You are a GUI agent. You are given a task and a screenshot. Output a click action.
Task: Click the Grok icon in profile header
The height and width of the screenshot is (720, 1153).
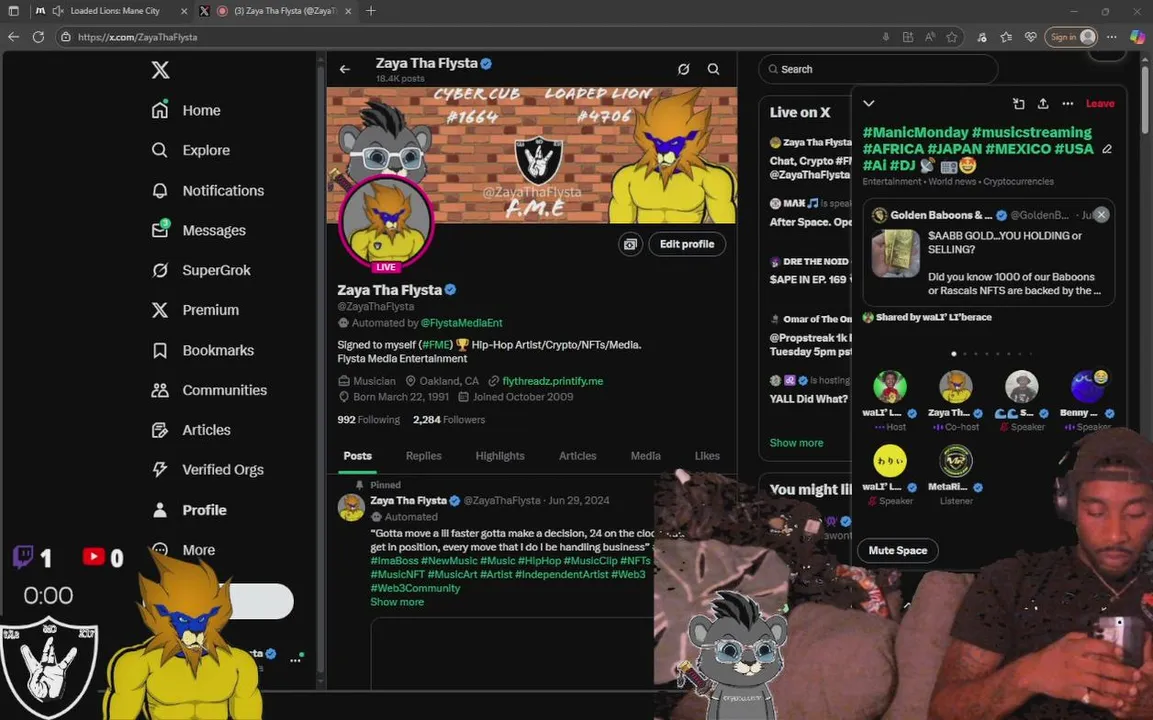tap(683, 69)
